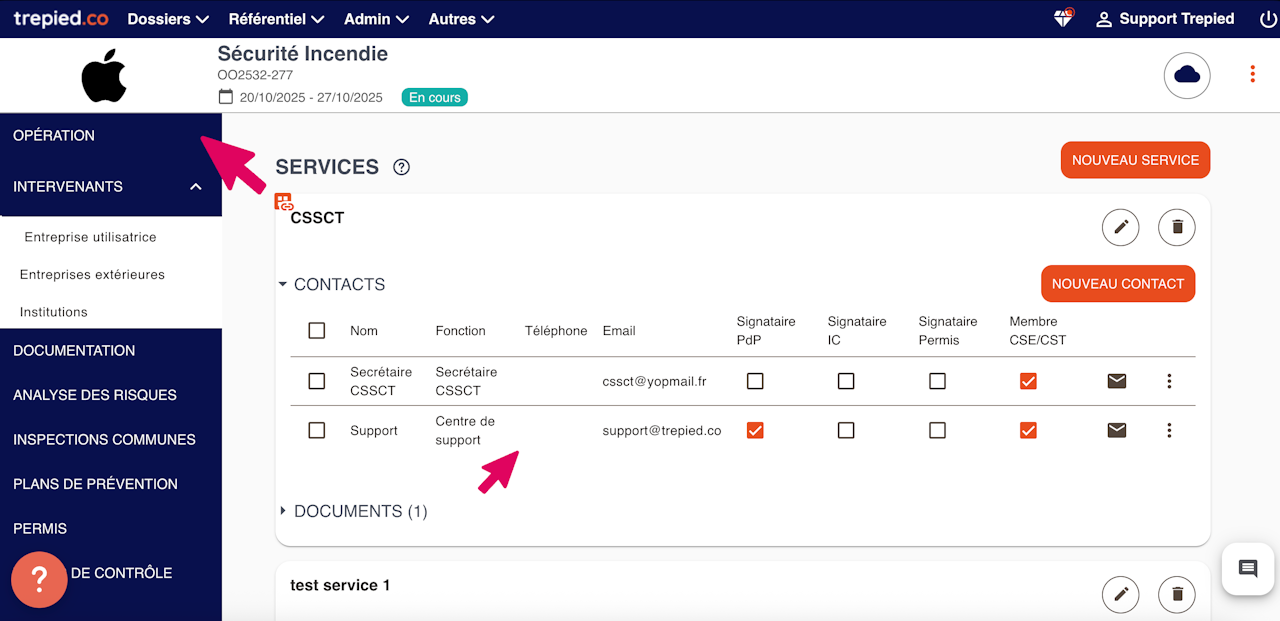1280x621 pixels.
Task: Click the NOUVEAU CONTACT button
Action: [1117, 284]
